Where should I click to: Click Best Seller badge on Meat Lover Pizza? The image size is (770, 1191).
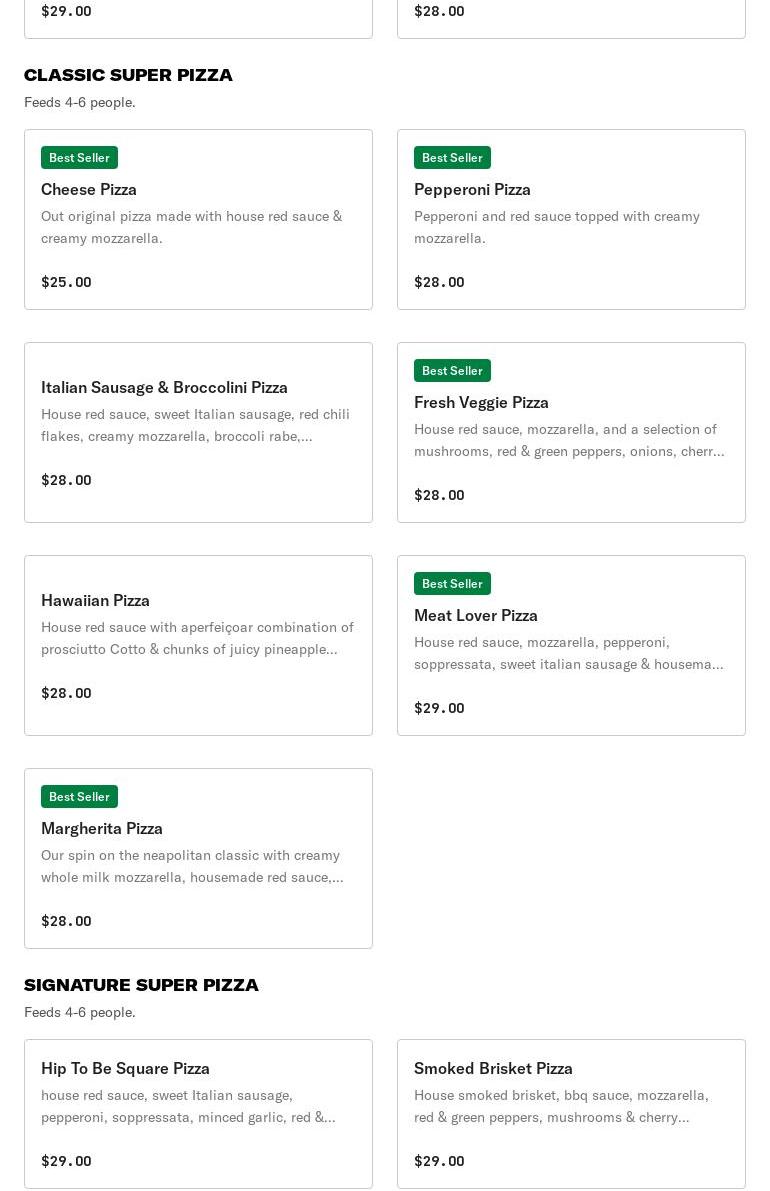coord(452,583)
